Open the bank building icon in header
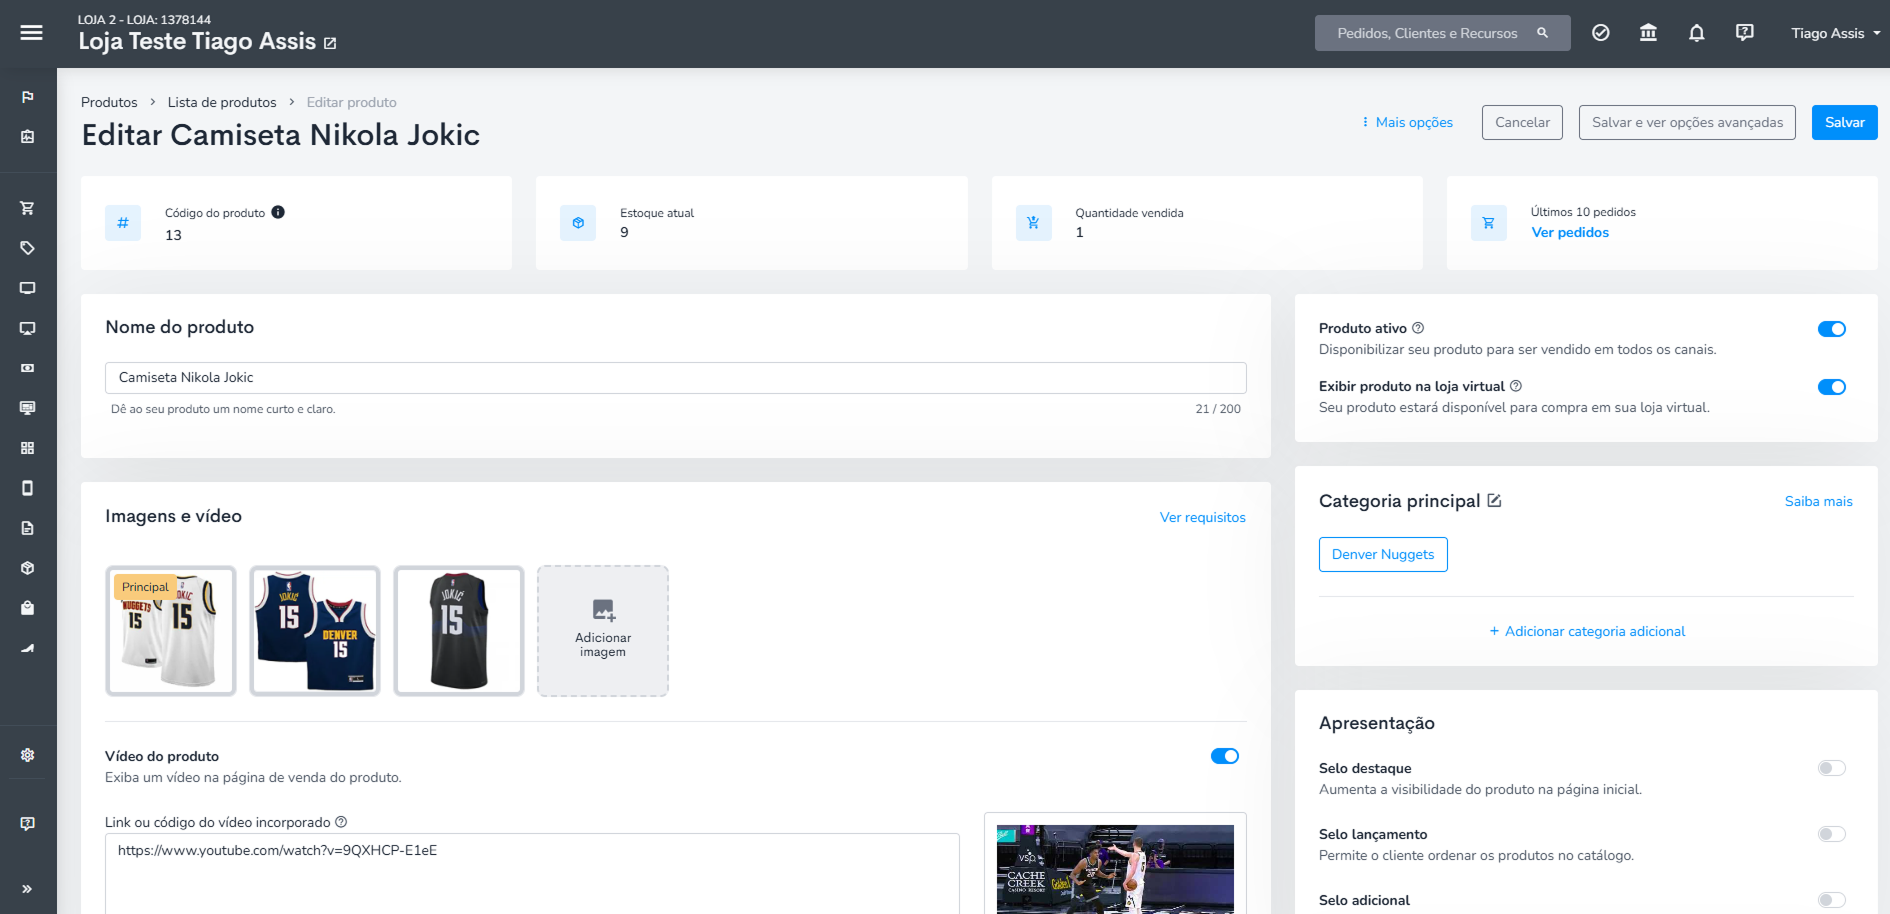The width and height of the screenshot is (1890, 914). (1648, 33)
